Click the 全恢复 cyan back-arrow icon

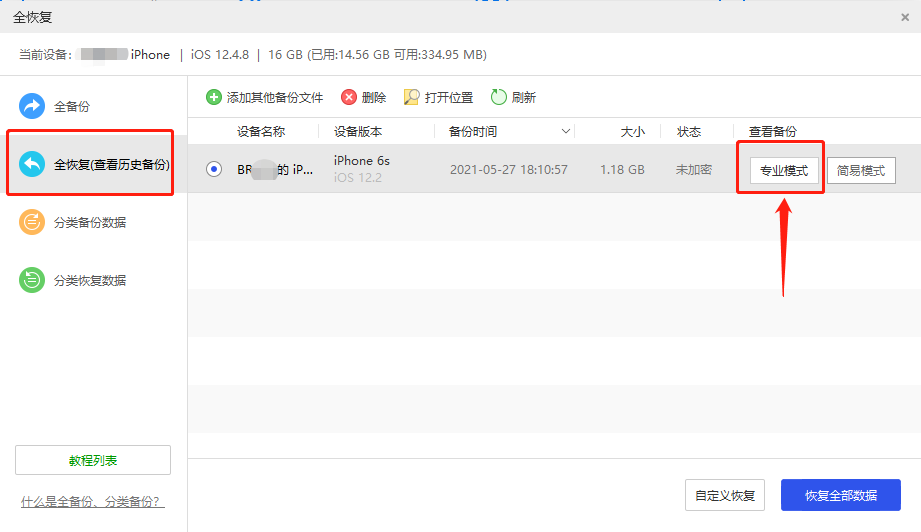pyautogui.click(x=32, y=164)
